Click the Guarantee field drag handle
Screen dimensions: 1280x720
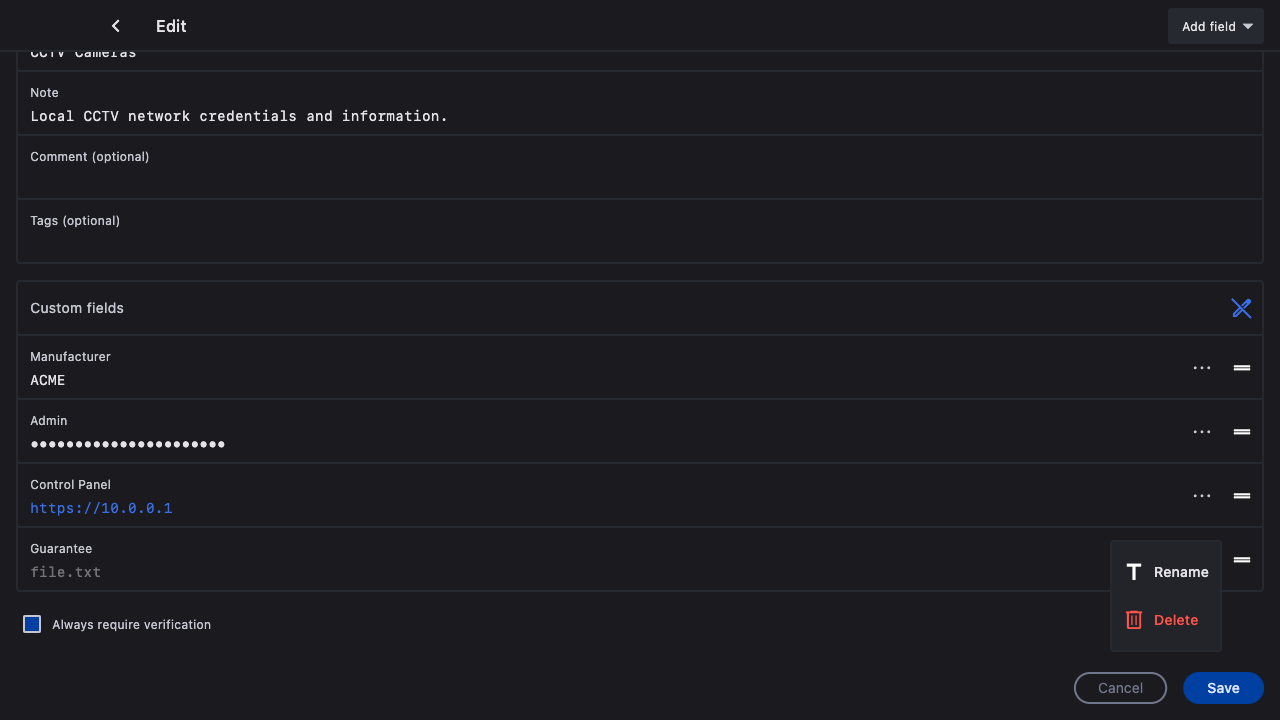click(1242, 560)
